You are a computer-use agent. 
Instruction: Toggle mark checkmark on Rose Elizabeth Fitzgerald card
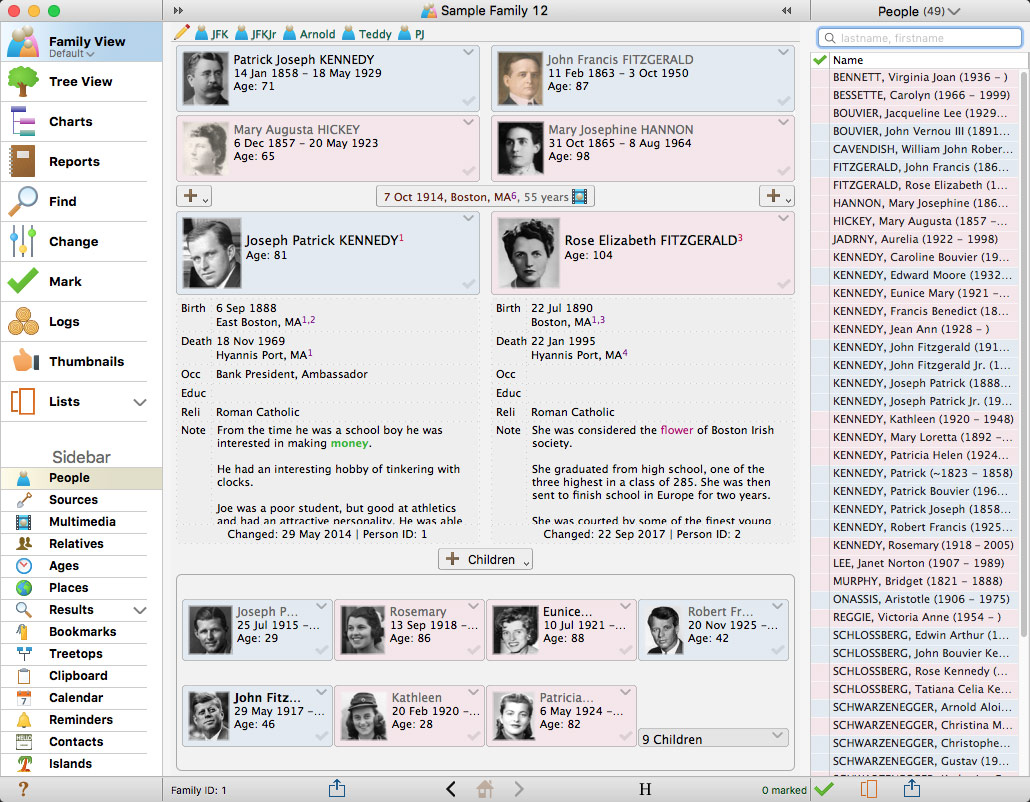[784, 285]
